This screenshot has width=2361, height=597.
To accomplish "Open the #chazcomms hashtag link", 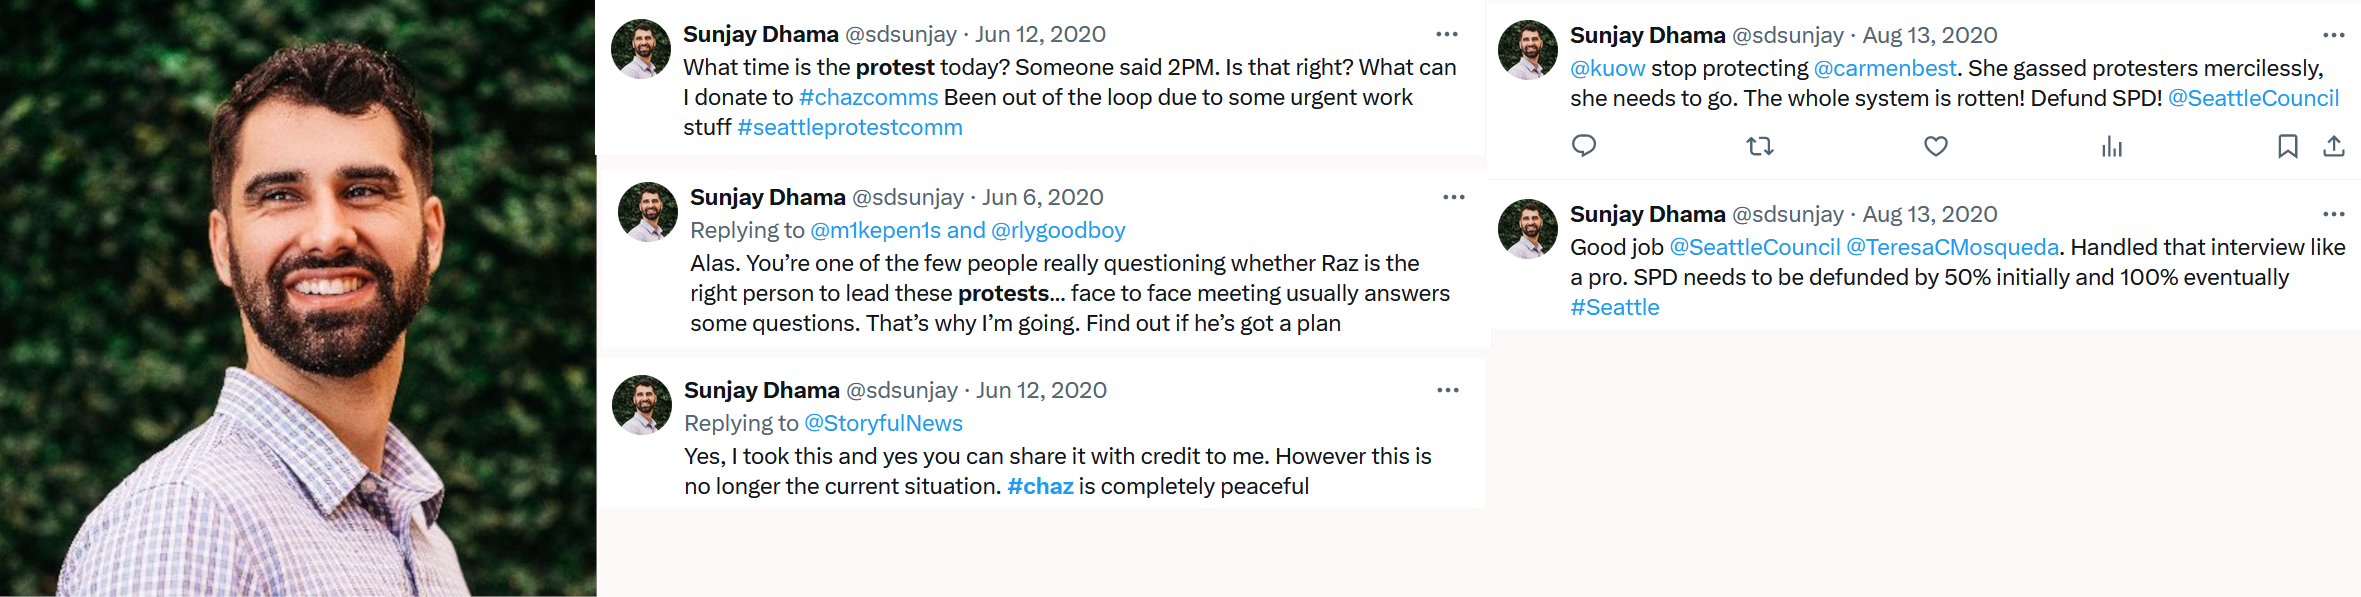I will click(868, 97).
